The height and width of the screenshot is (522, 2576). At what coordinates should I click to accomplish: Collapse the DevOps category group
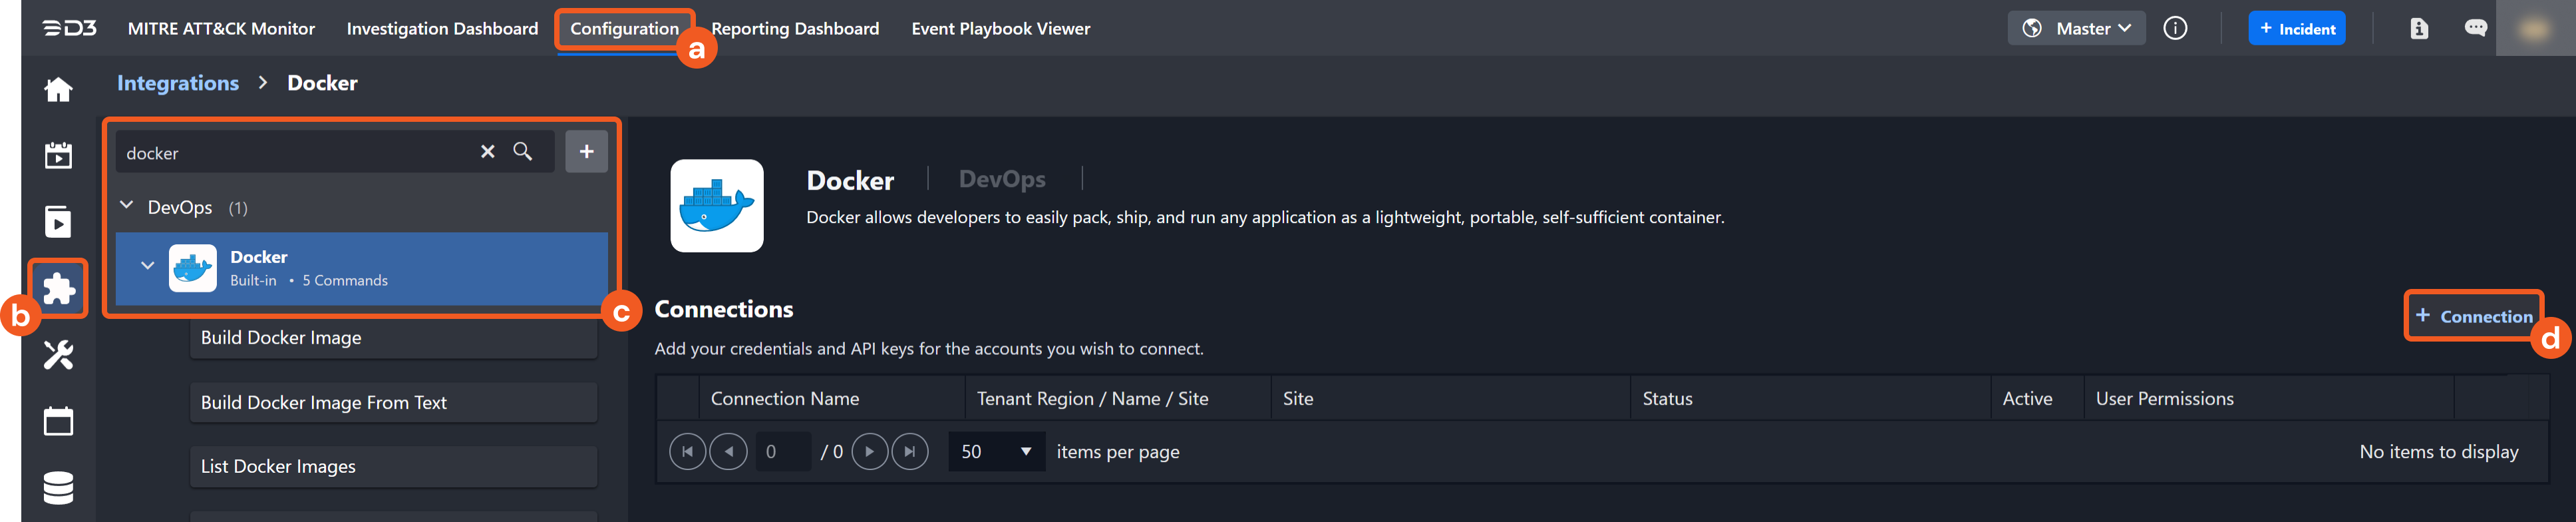126,205
